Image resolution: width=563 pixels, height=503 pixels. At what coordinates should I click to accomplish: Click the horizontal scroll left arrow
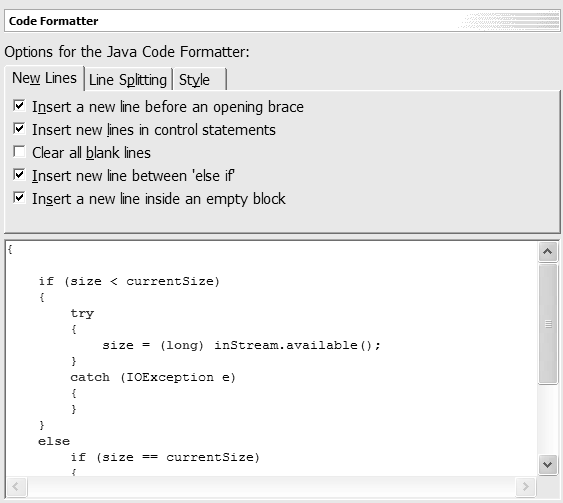coord(16,487)
